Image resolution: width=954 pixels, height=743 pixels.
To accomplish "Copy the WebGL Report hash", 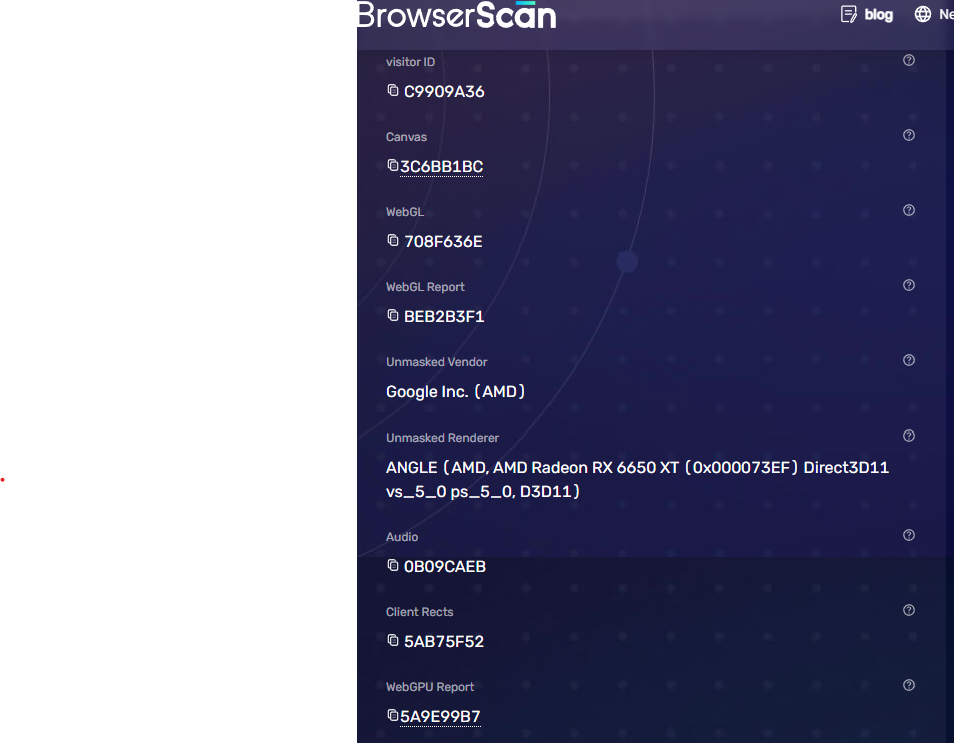I will 393,316.
